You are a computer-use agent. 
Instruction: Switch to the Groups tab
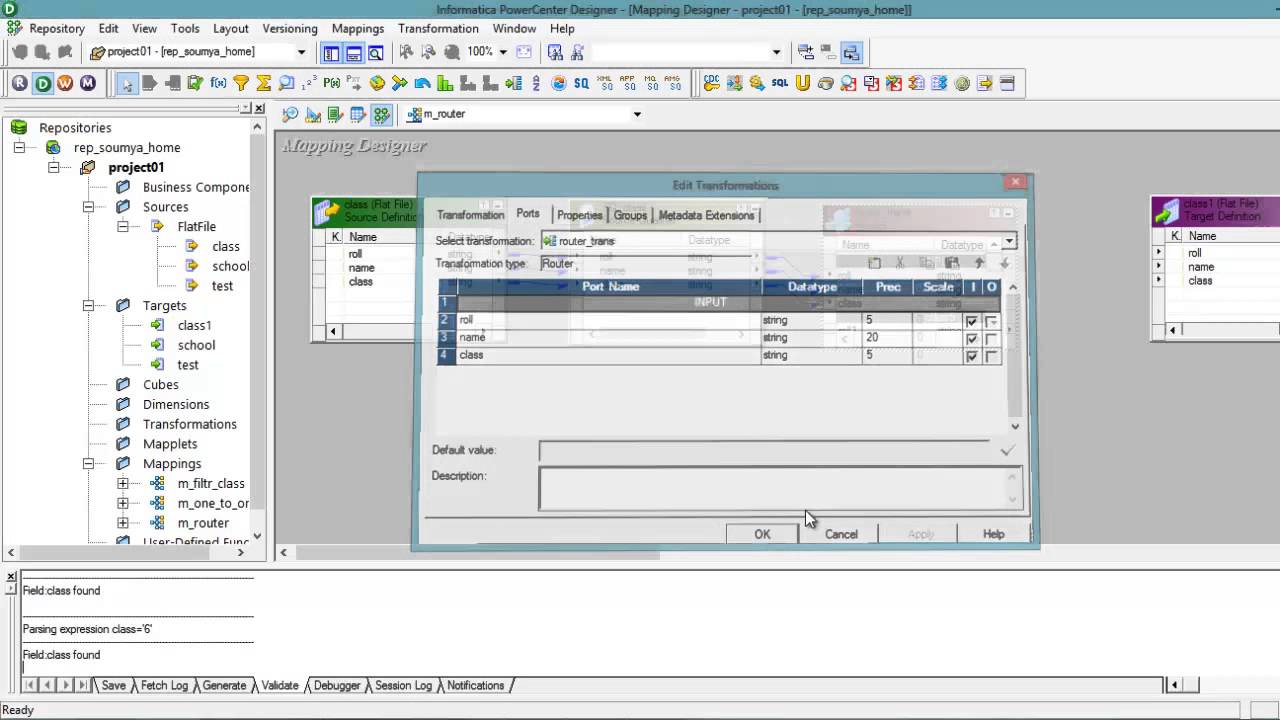click(x=630, y=215)
